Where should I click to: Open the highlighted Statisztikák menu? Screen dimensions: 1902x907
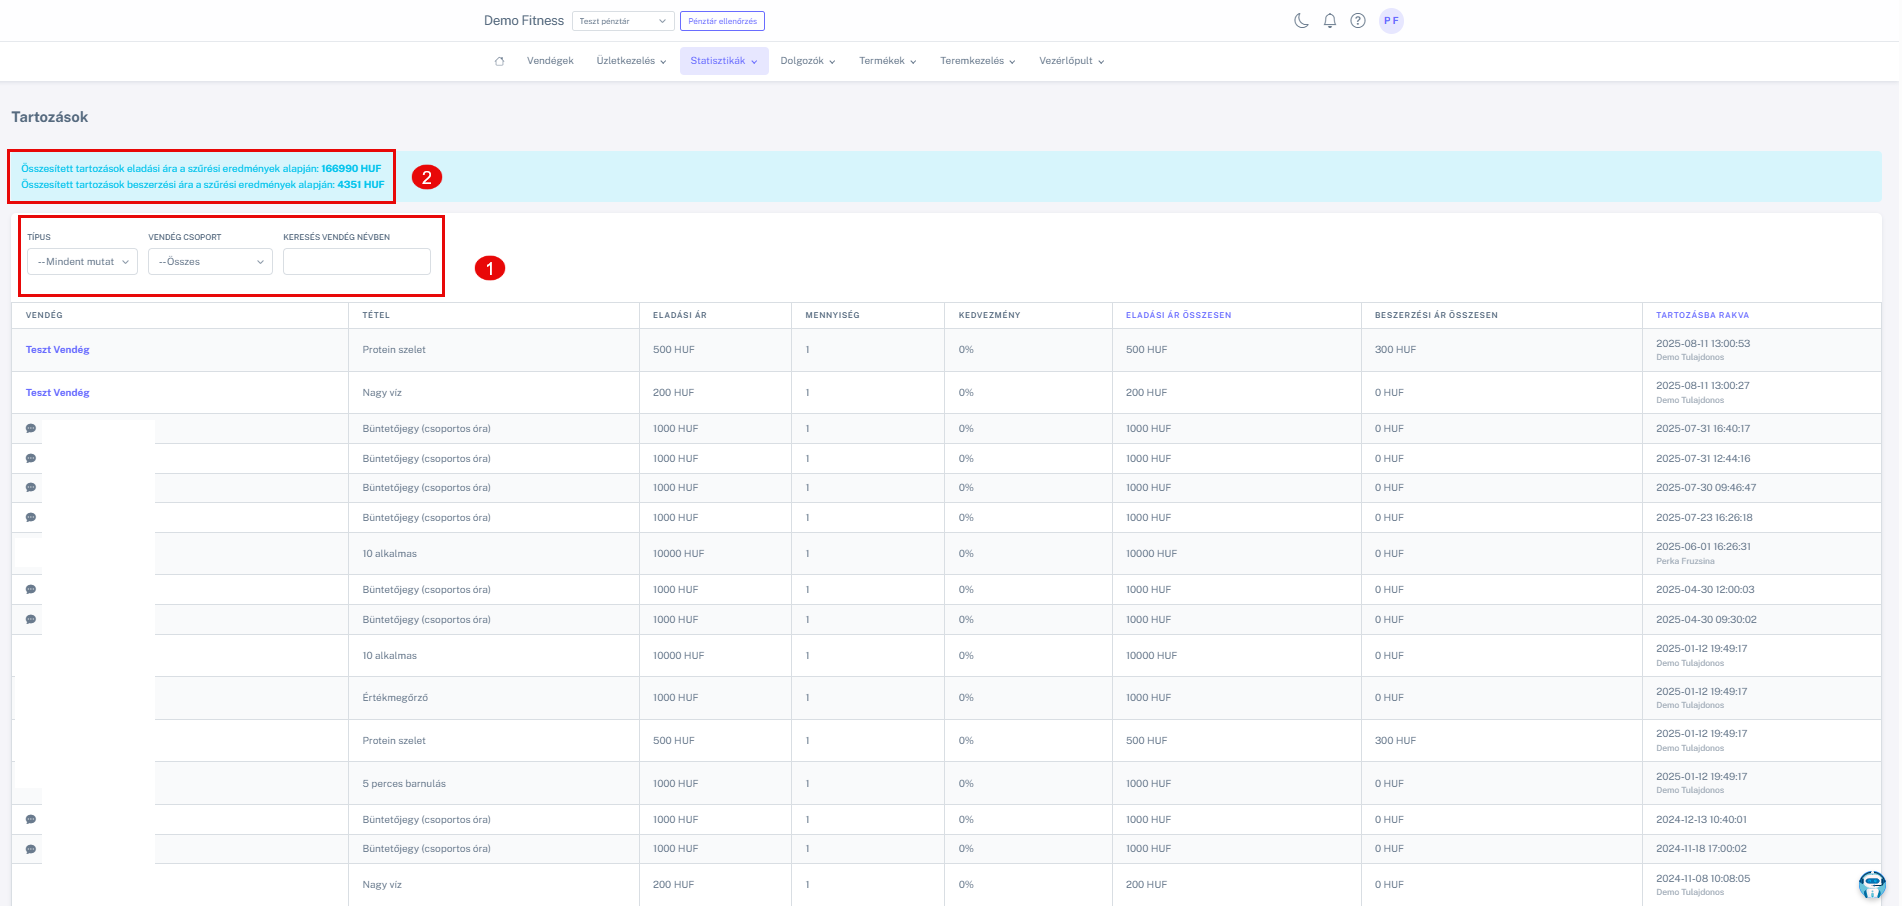pyautogui.click(x=724, y=61)
